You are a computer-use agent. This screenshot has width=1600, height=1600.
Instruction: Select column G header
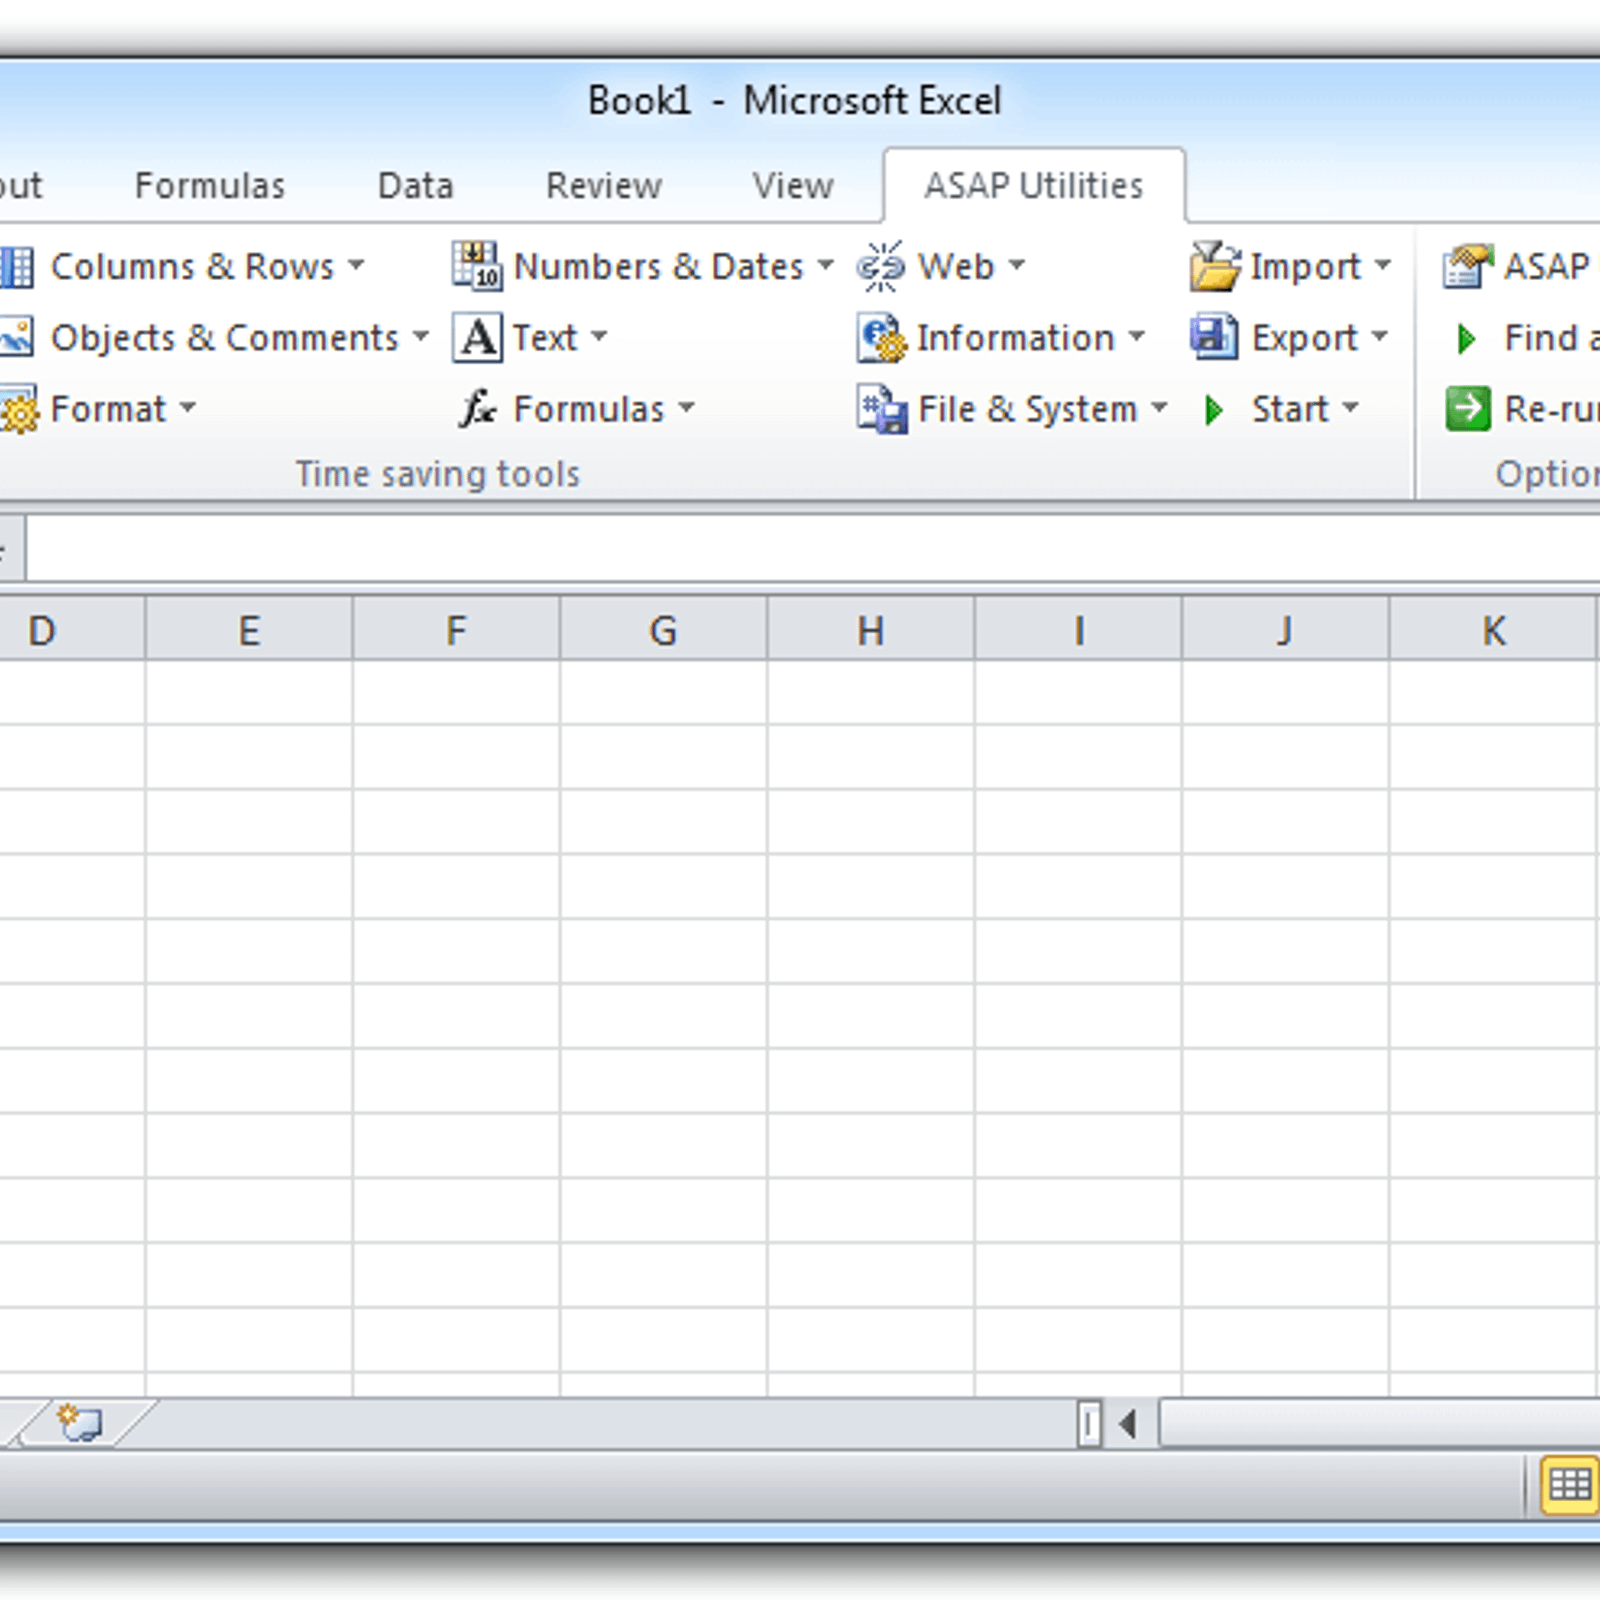(x=663, y=630)
